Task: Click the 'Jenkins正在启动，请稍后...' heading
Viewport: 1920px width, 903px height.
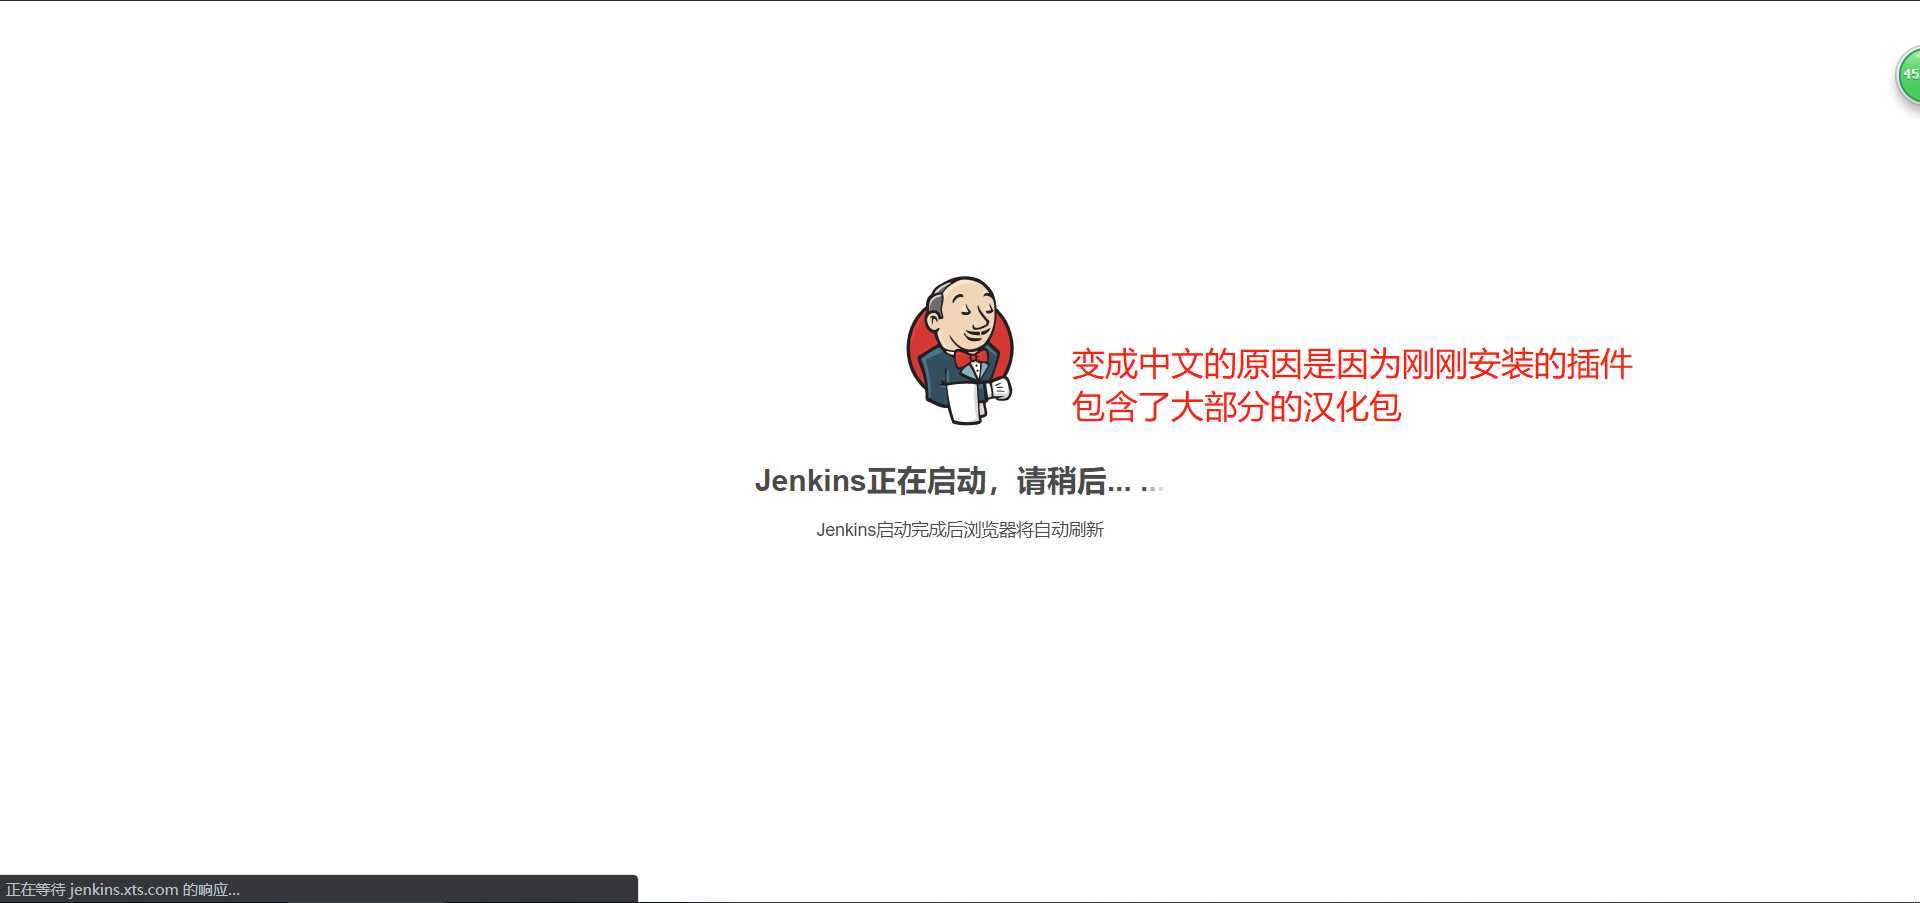Action: [959, 481]
